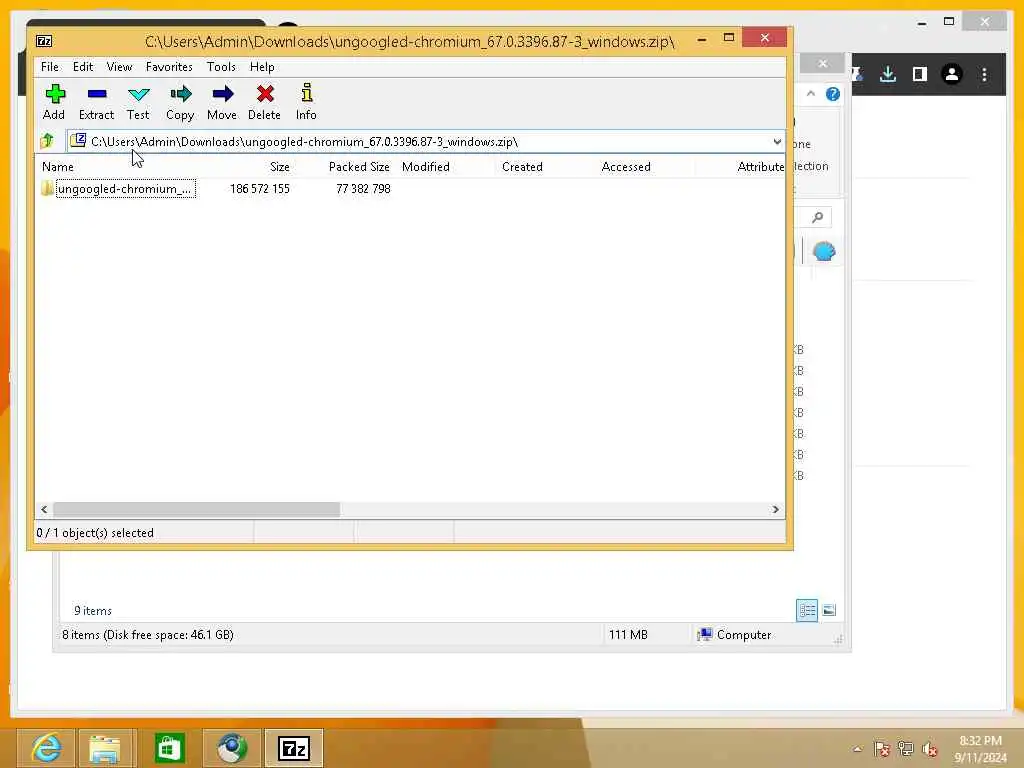Open the browser three-dot menu

click(x=984, y=74)
